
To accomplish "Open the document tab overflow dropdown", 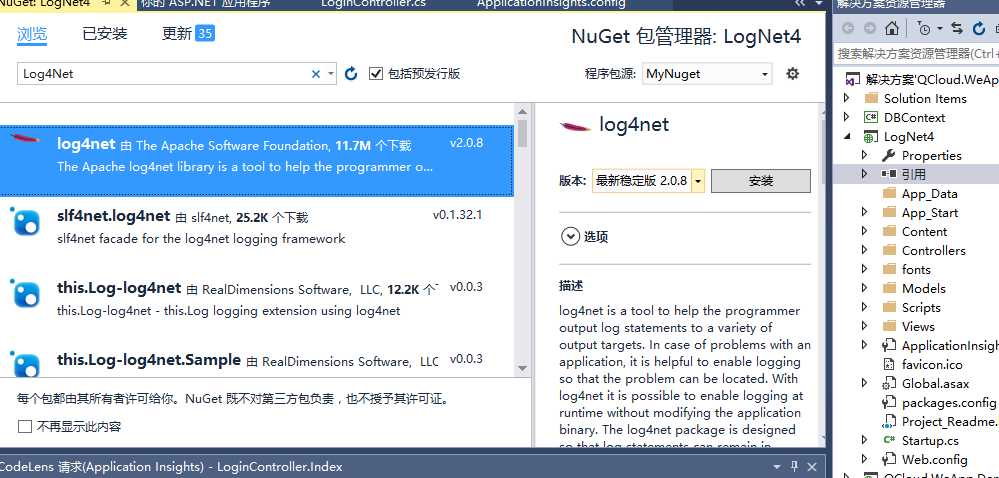I will tap(818, 4).
